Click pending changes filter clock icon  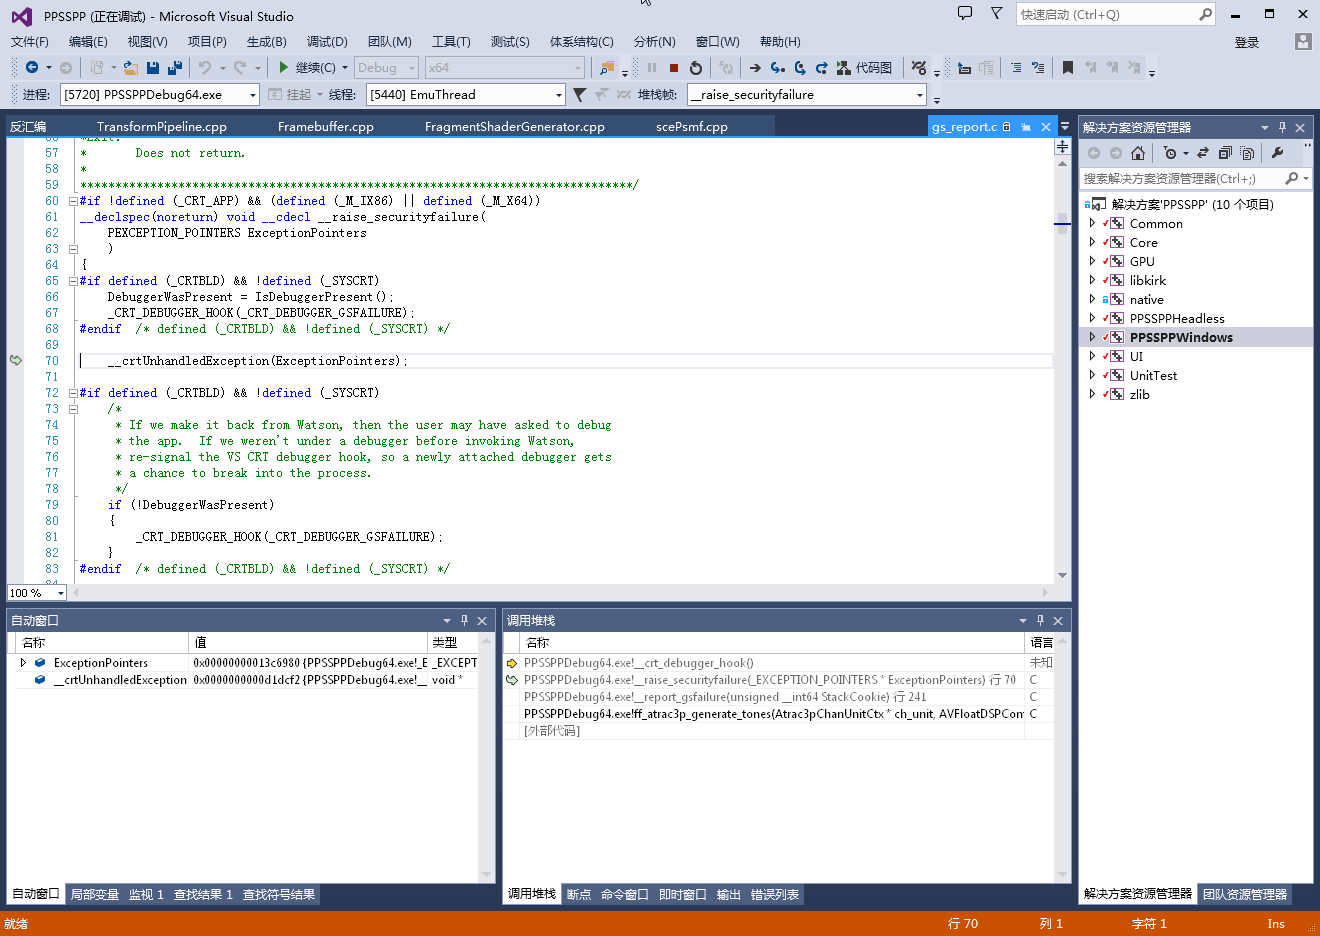[1170, 153]
